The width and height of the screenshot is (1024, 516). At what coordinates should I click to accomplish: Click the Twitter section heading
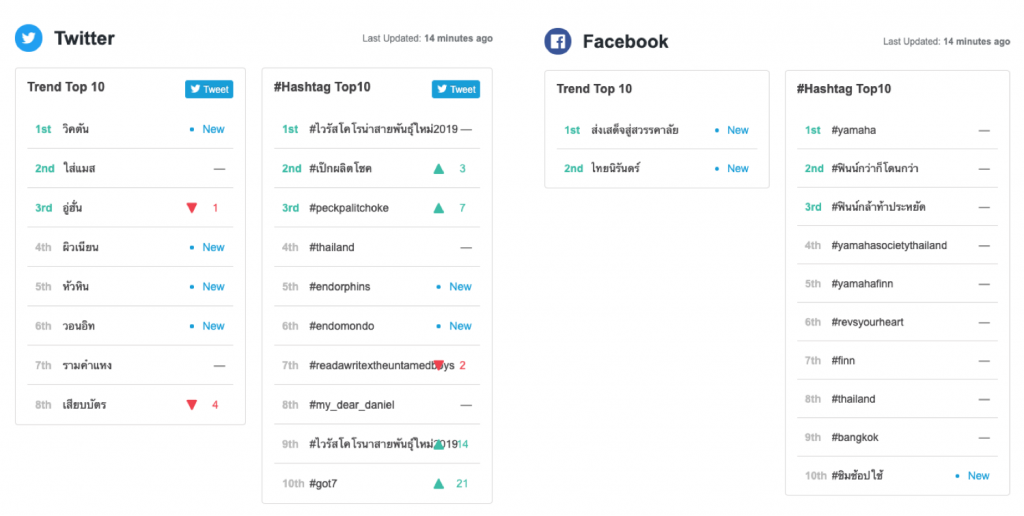tap(84, 39)
